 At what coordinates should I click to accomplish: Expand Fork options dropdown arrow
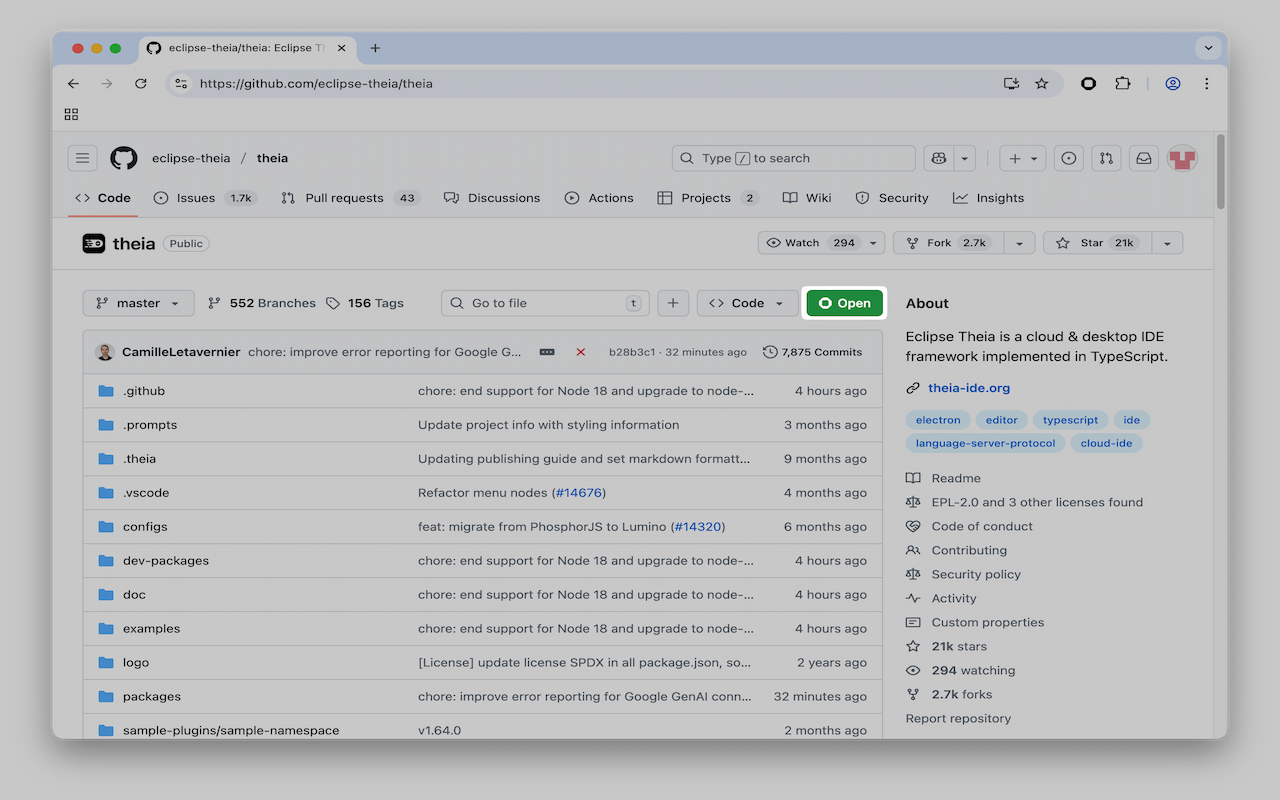(x=1019, y=243)
